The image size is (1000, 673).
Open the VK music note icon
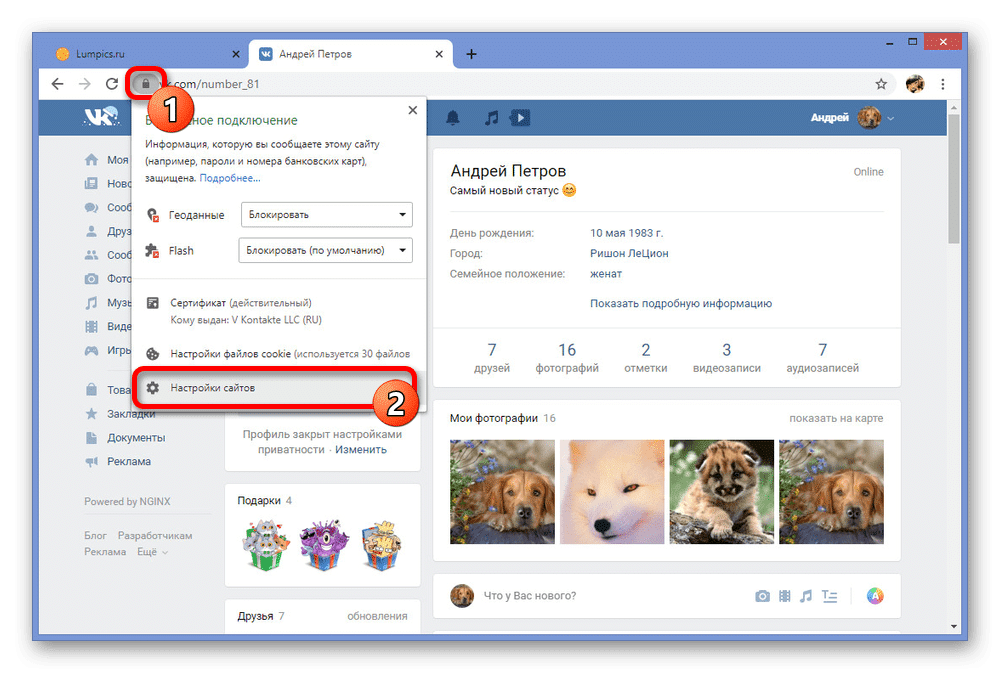click(x=491, y=118)
